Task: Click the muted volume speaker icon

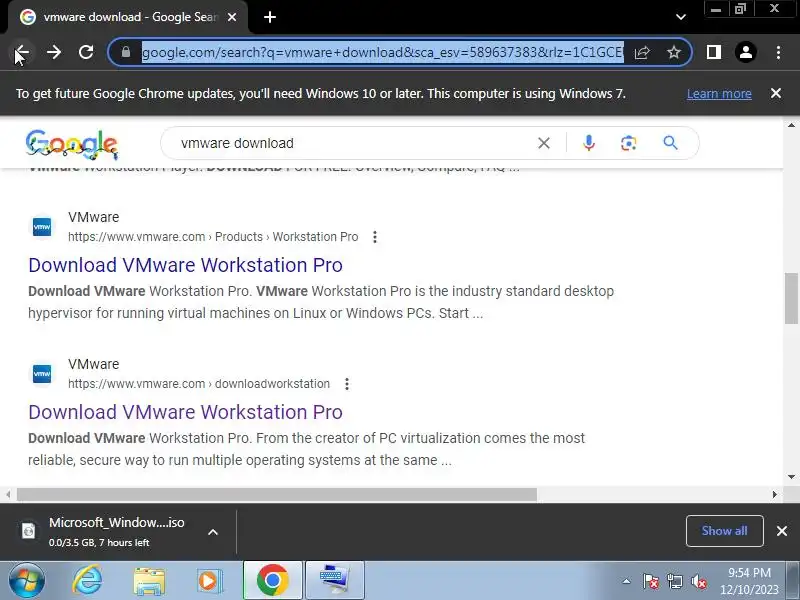Action: tap(698, 581)
